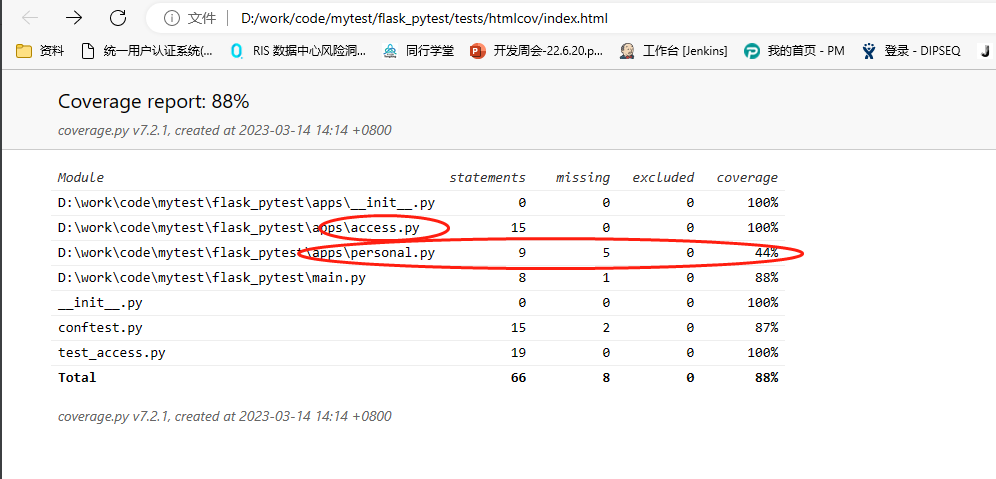Click missing count 5 for personal.py
Screen dimensions: 996x479
[606, 253]
